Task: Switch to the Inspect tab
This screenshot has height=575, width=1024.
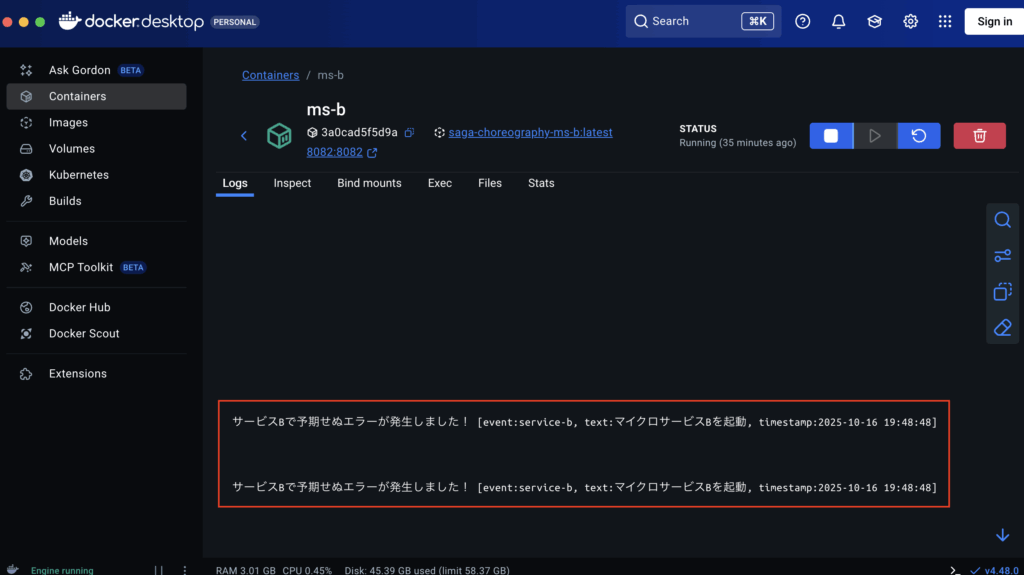Action: pos(292,183)
